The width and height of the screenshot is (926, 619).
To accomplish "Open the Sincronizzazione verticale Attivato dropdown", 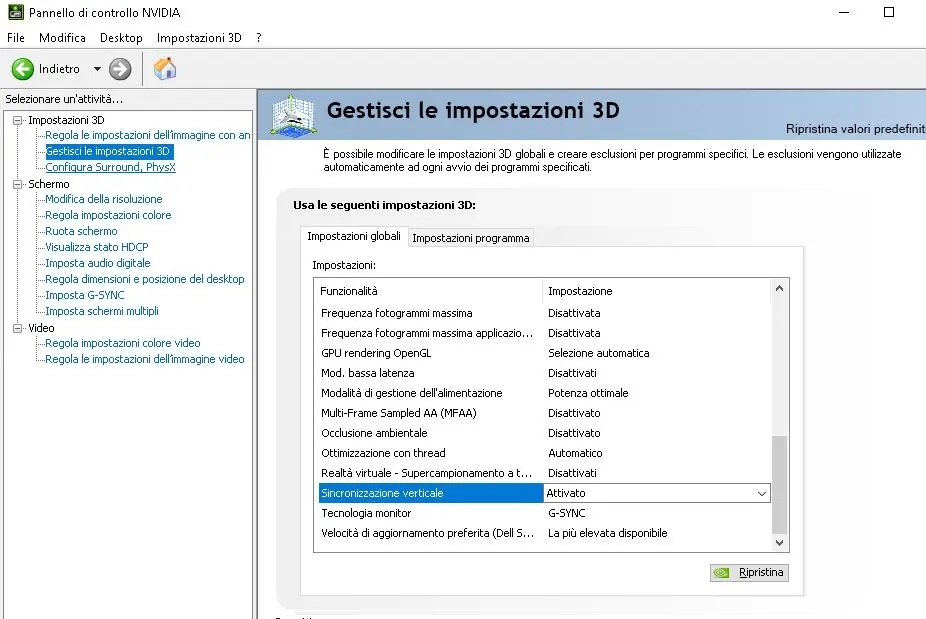I will [x=762, y=493].
